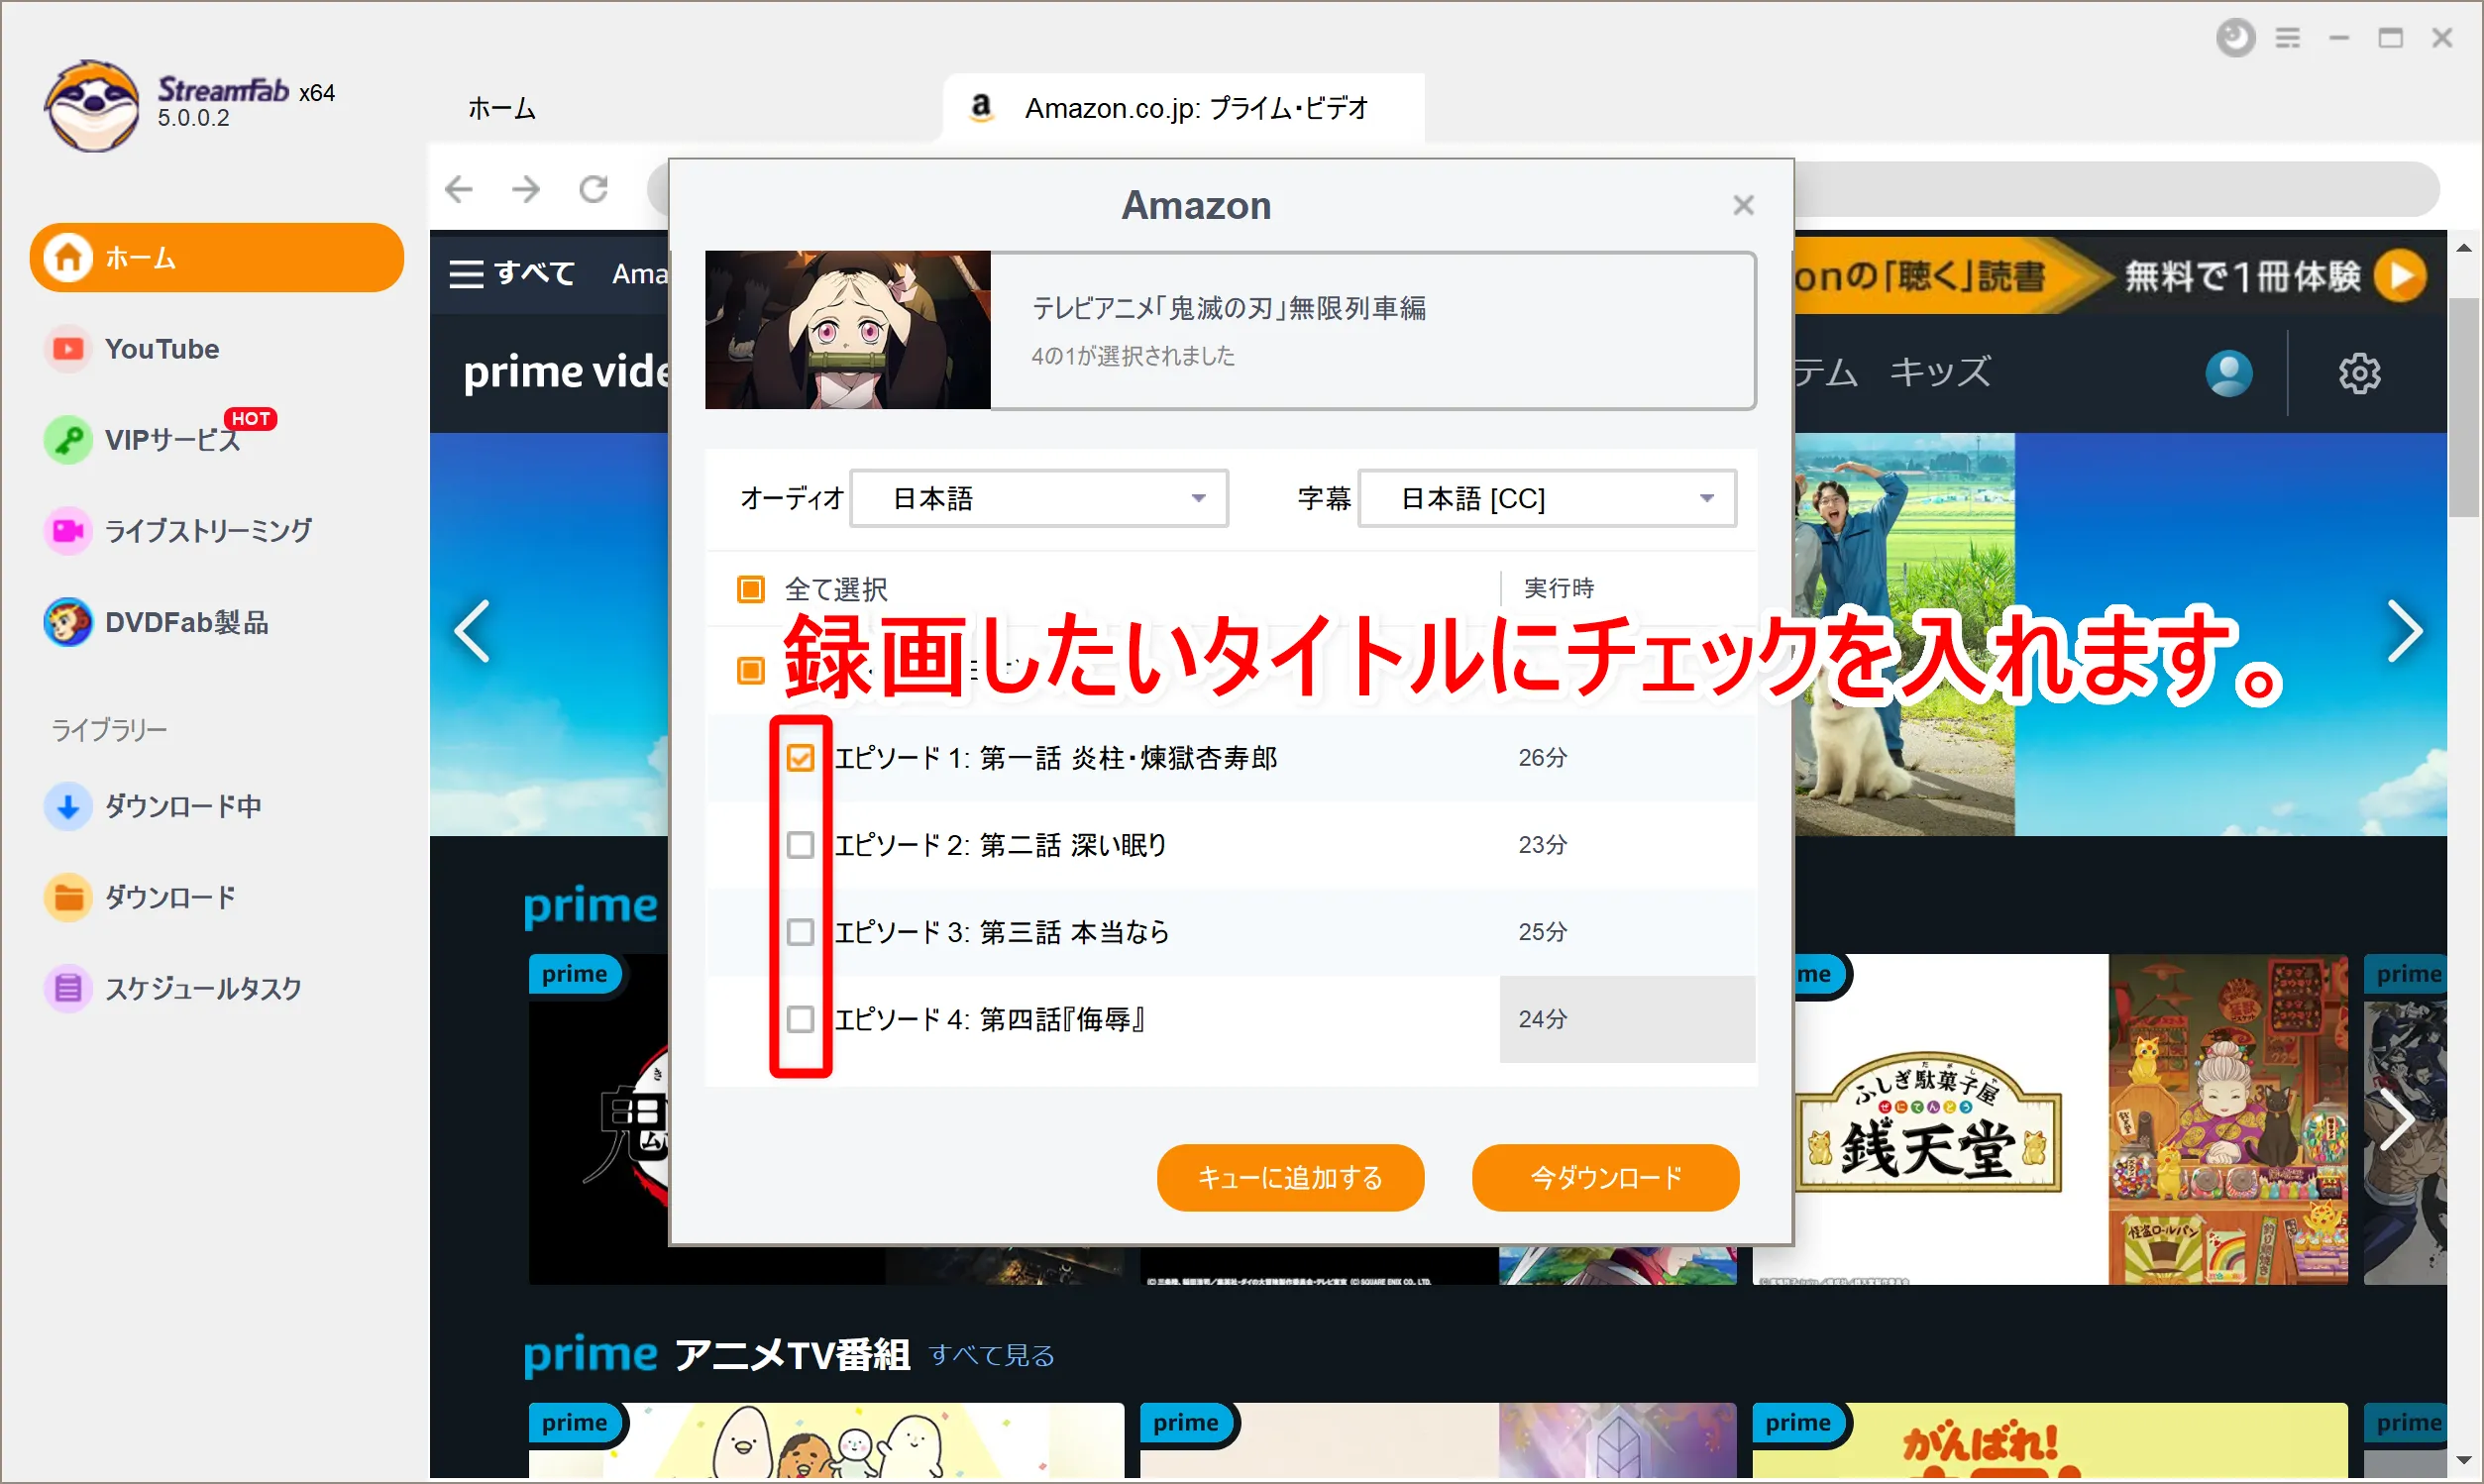Open the オーディオ 日本語 dropdown
Screen dimensions: 2484x1484
(x=1039, y=498)
